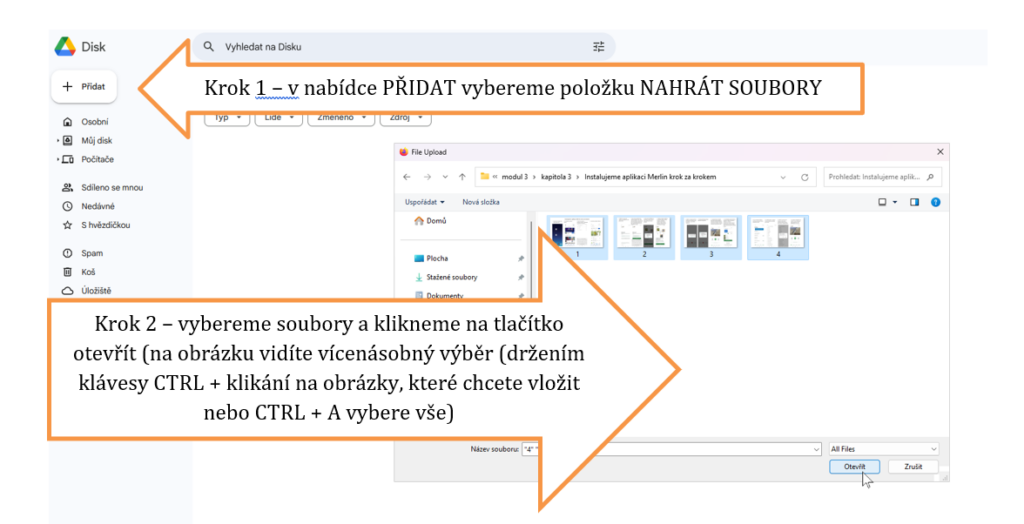Toggle the preview pane in file dialog

[914, 201]
